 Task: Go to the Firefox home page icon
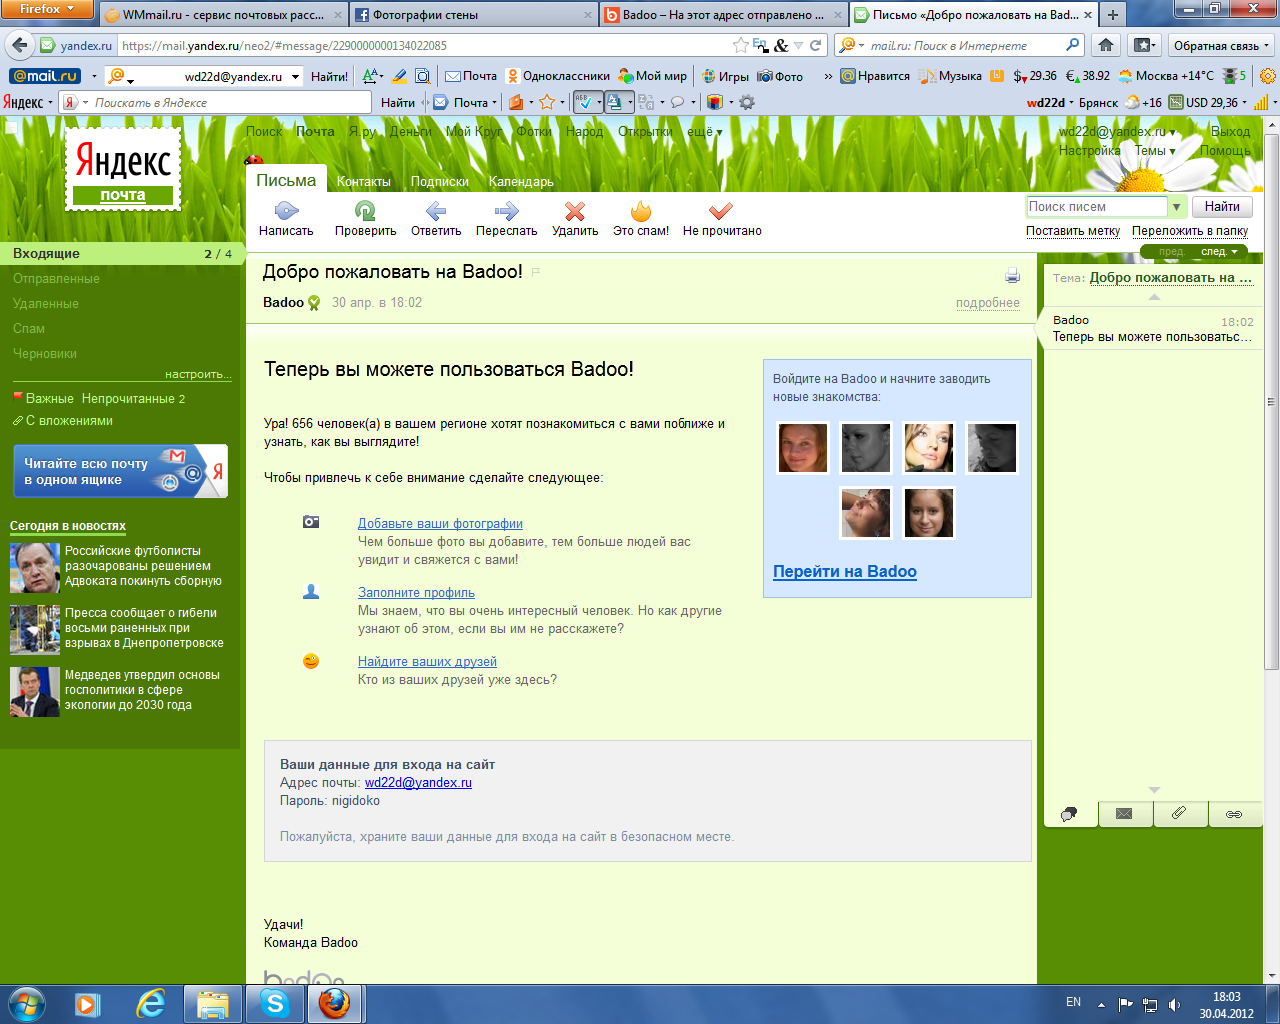click(1106, 45)
